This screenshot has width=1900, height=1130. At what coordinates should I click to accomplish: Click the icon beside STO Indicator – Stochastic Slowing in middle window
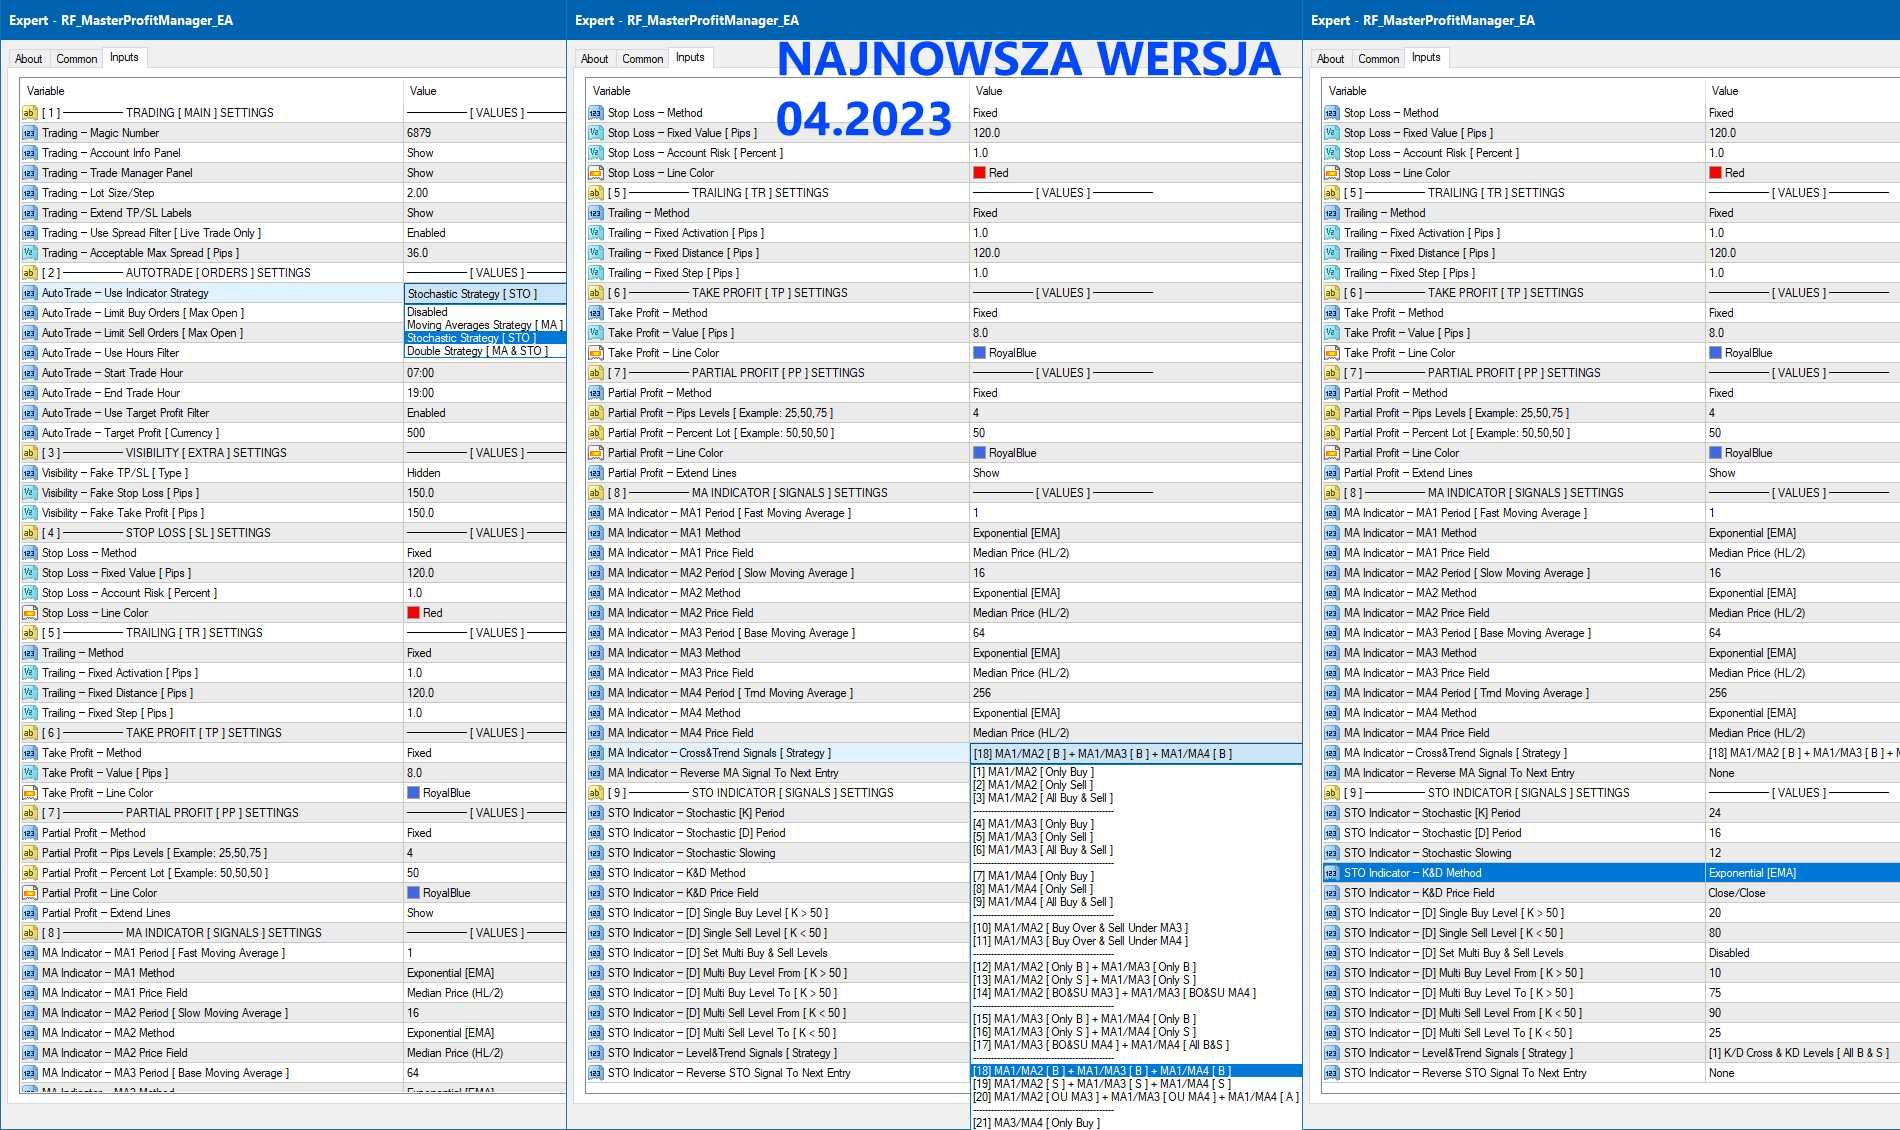[595, 853]
